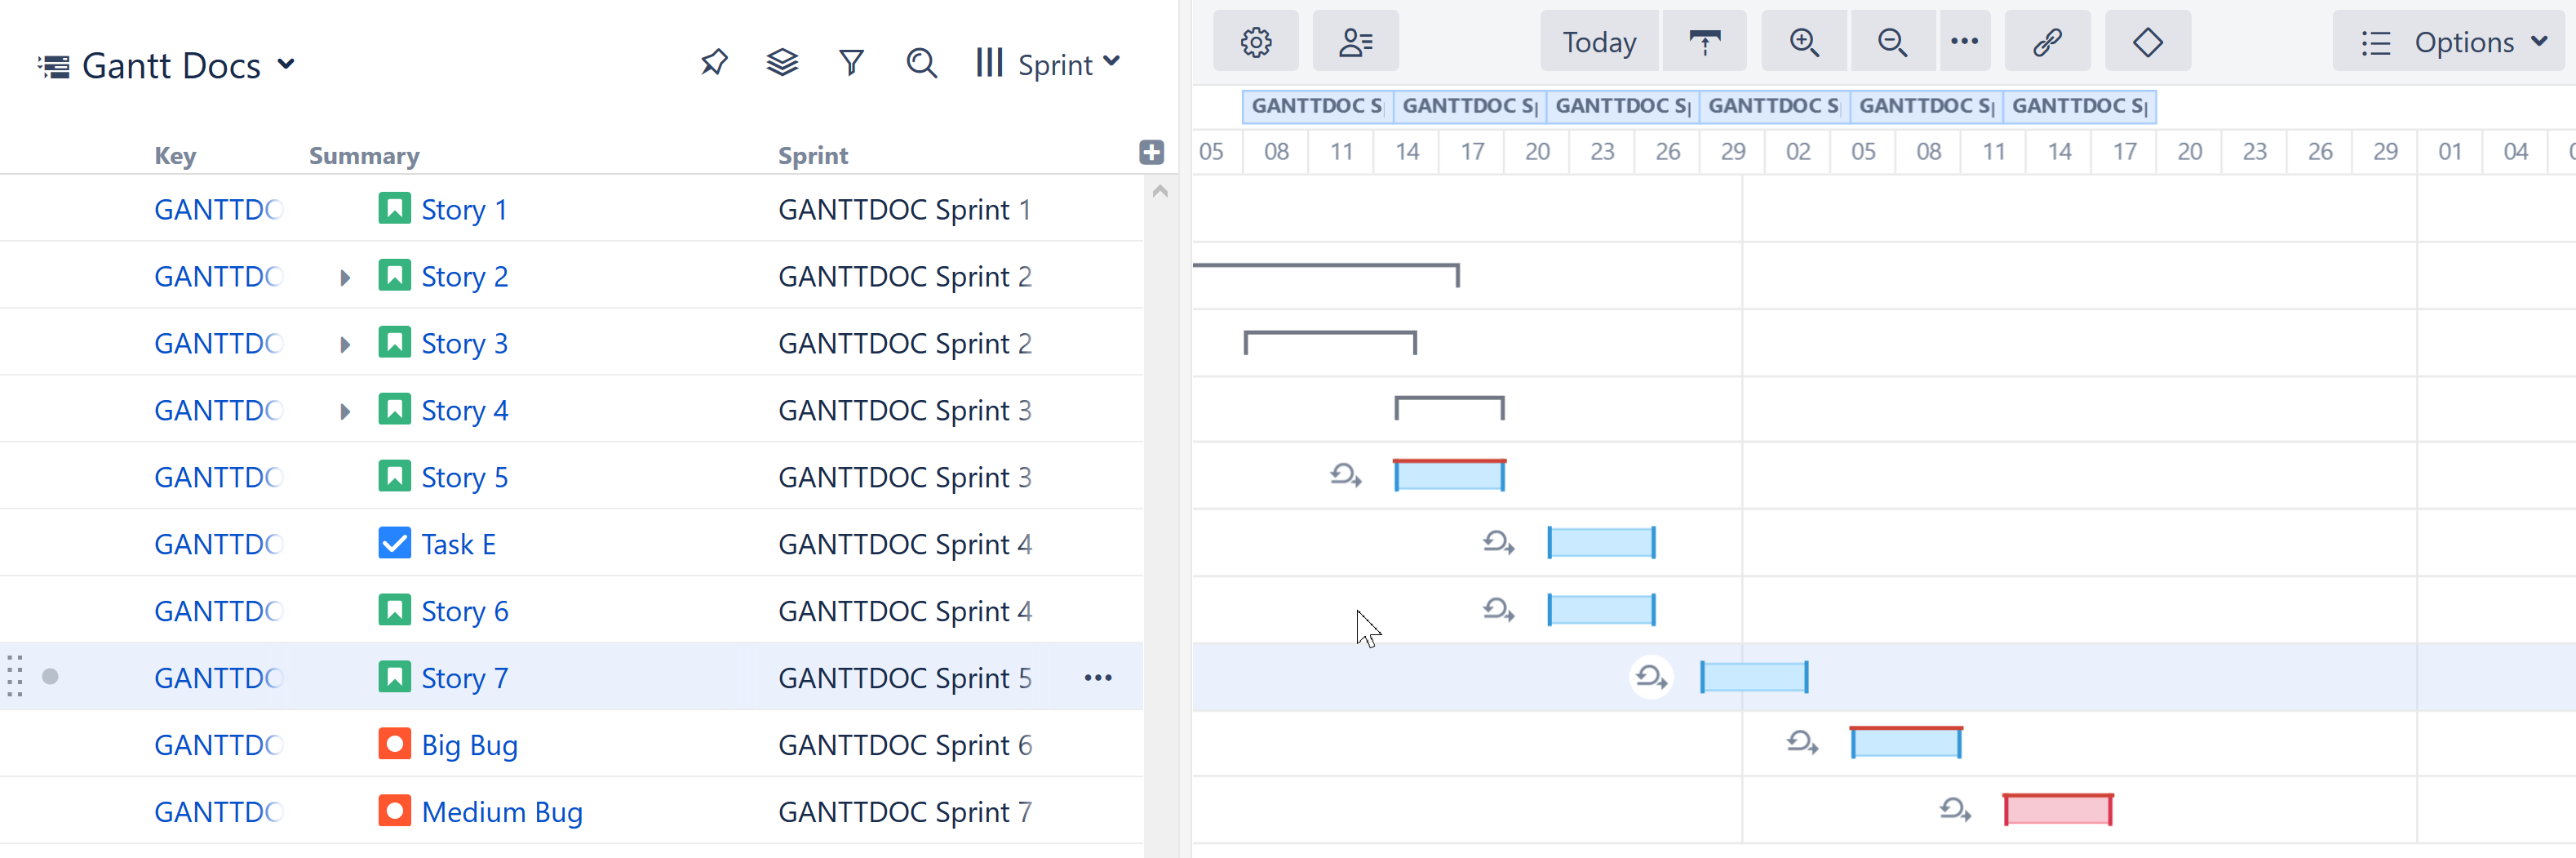Expand Story 2 to show children
Screen dimensions: 2576x858
point(344,277)
